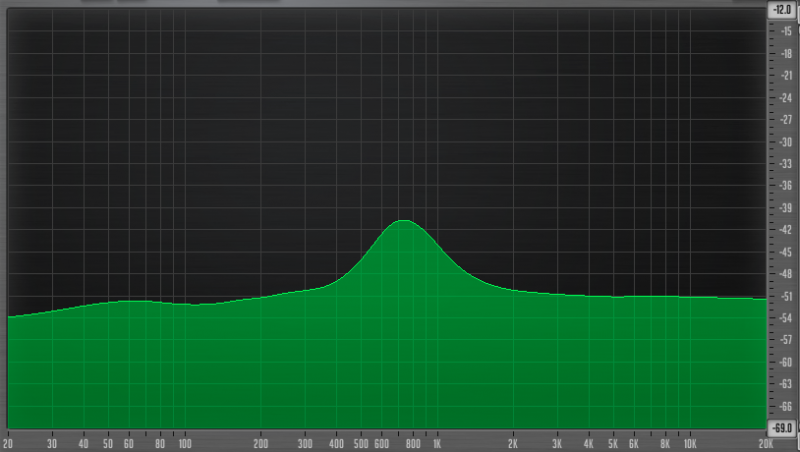
Task: Click the 10K frequency axis label
Action: (x=689, y=443)
